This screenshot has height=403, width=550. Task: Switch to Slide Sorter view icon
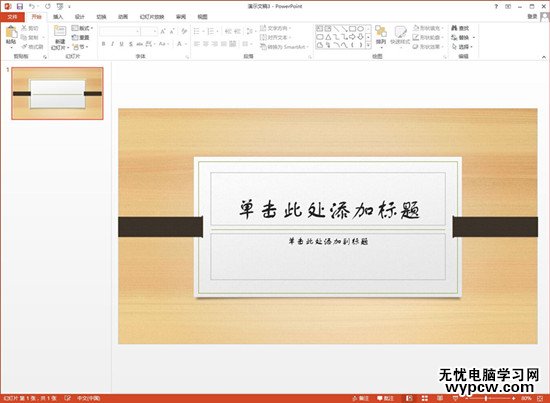click(x=425, y=398)
